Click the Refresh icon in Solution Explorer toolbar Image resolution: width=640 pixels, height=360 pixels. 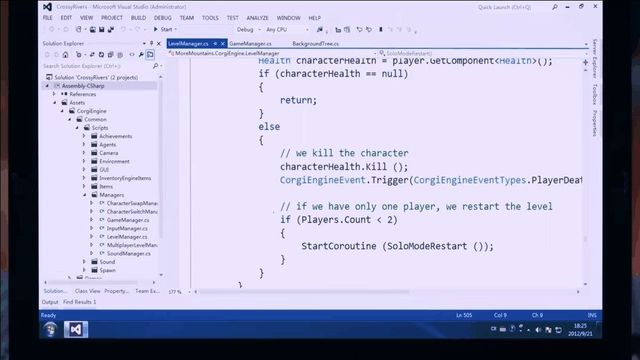[x=101, y=55]
